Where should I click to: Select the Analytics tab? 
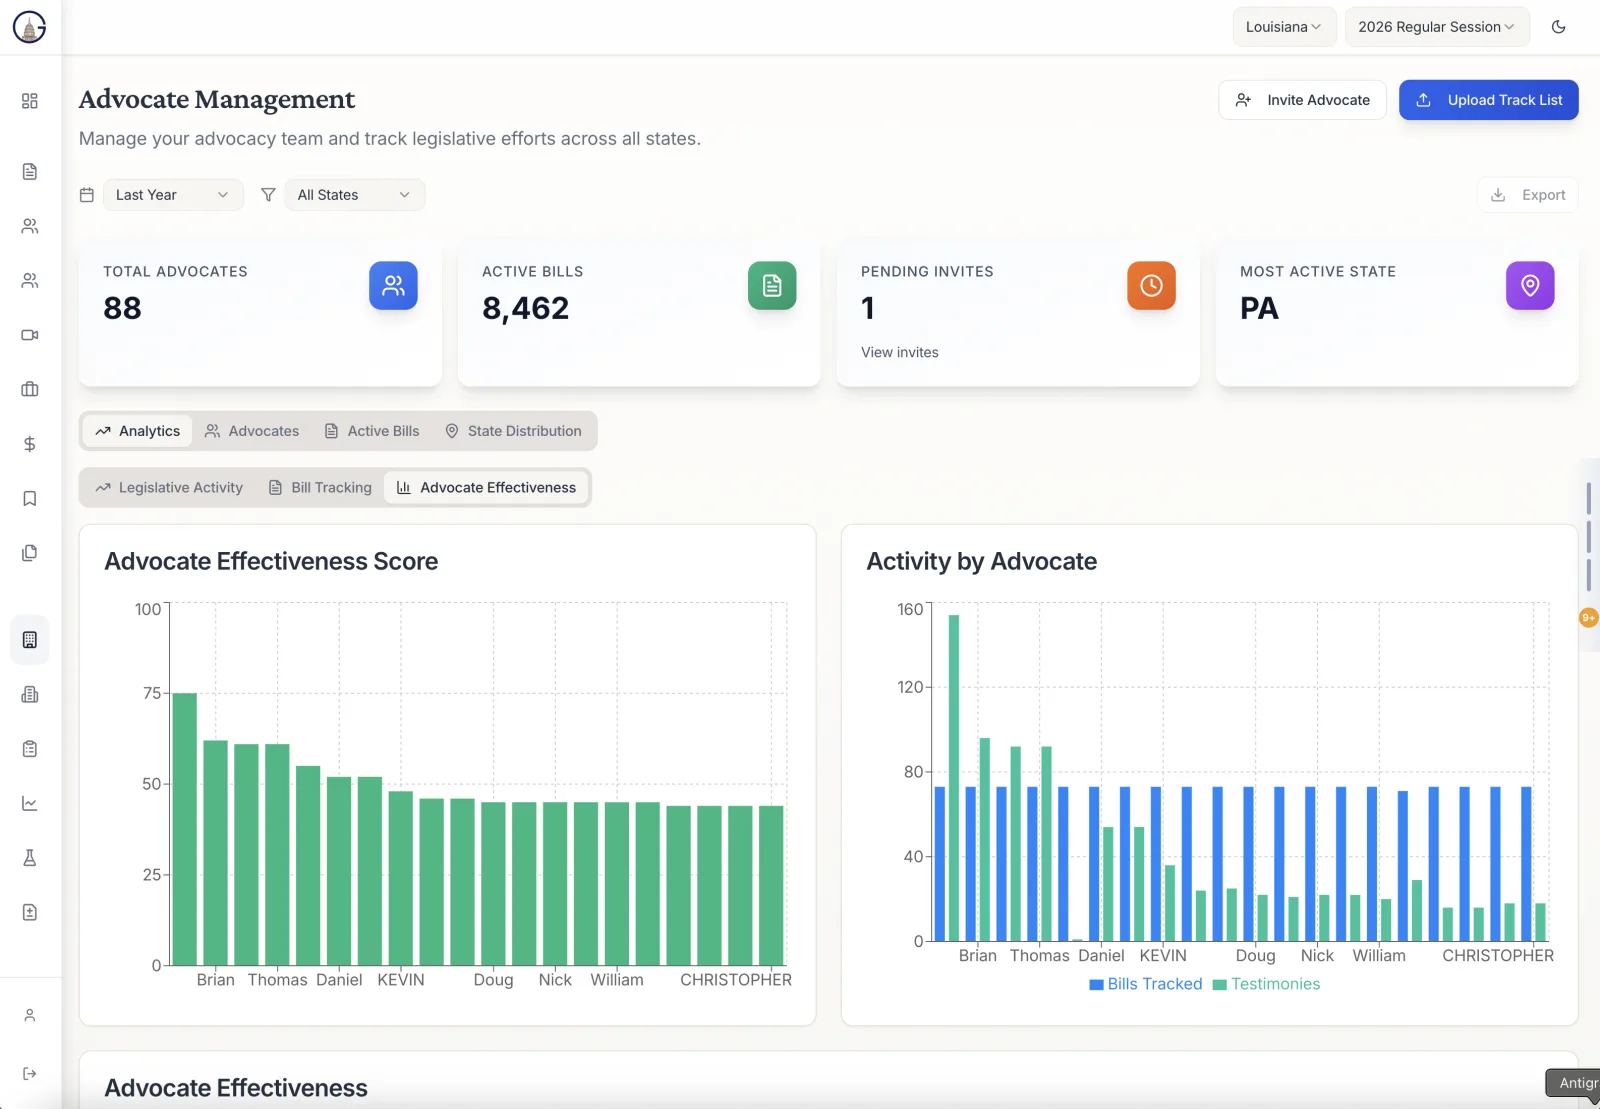pyautogui.click(x=138, y=431)
